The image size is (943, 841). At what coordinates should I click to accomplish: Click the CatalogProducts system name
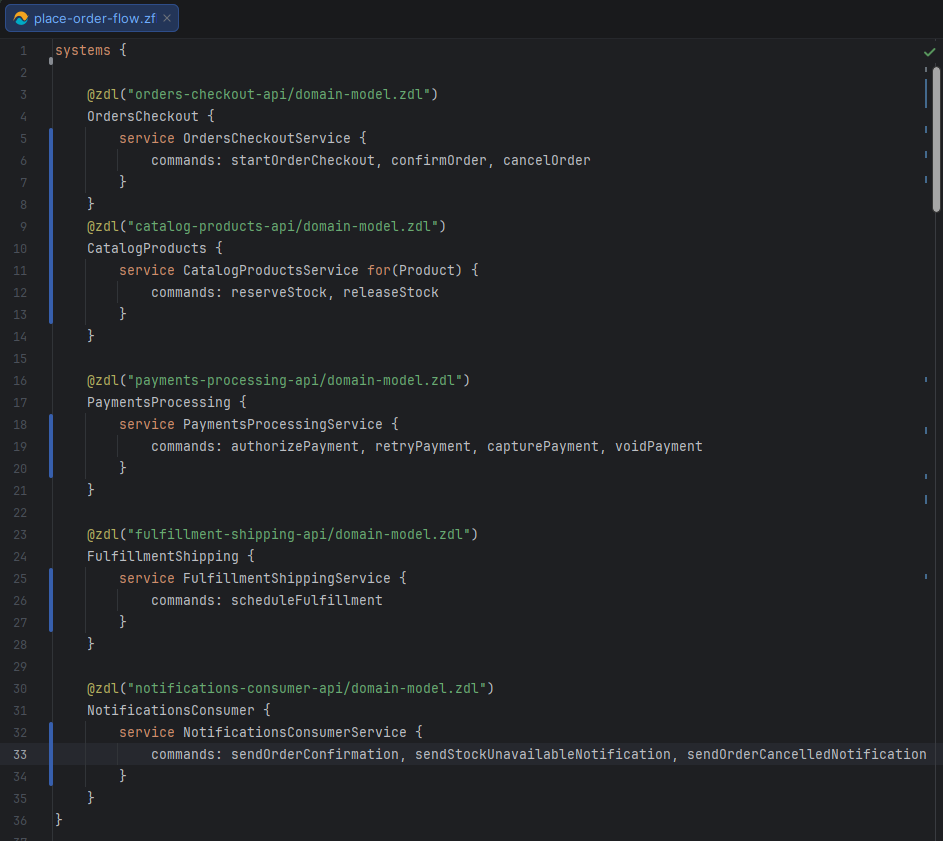click(147, 248)
